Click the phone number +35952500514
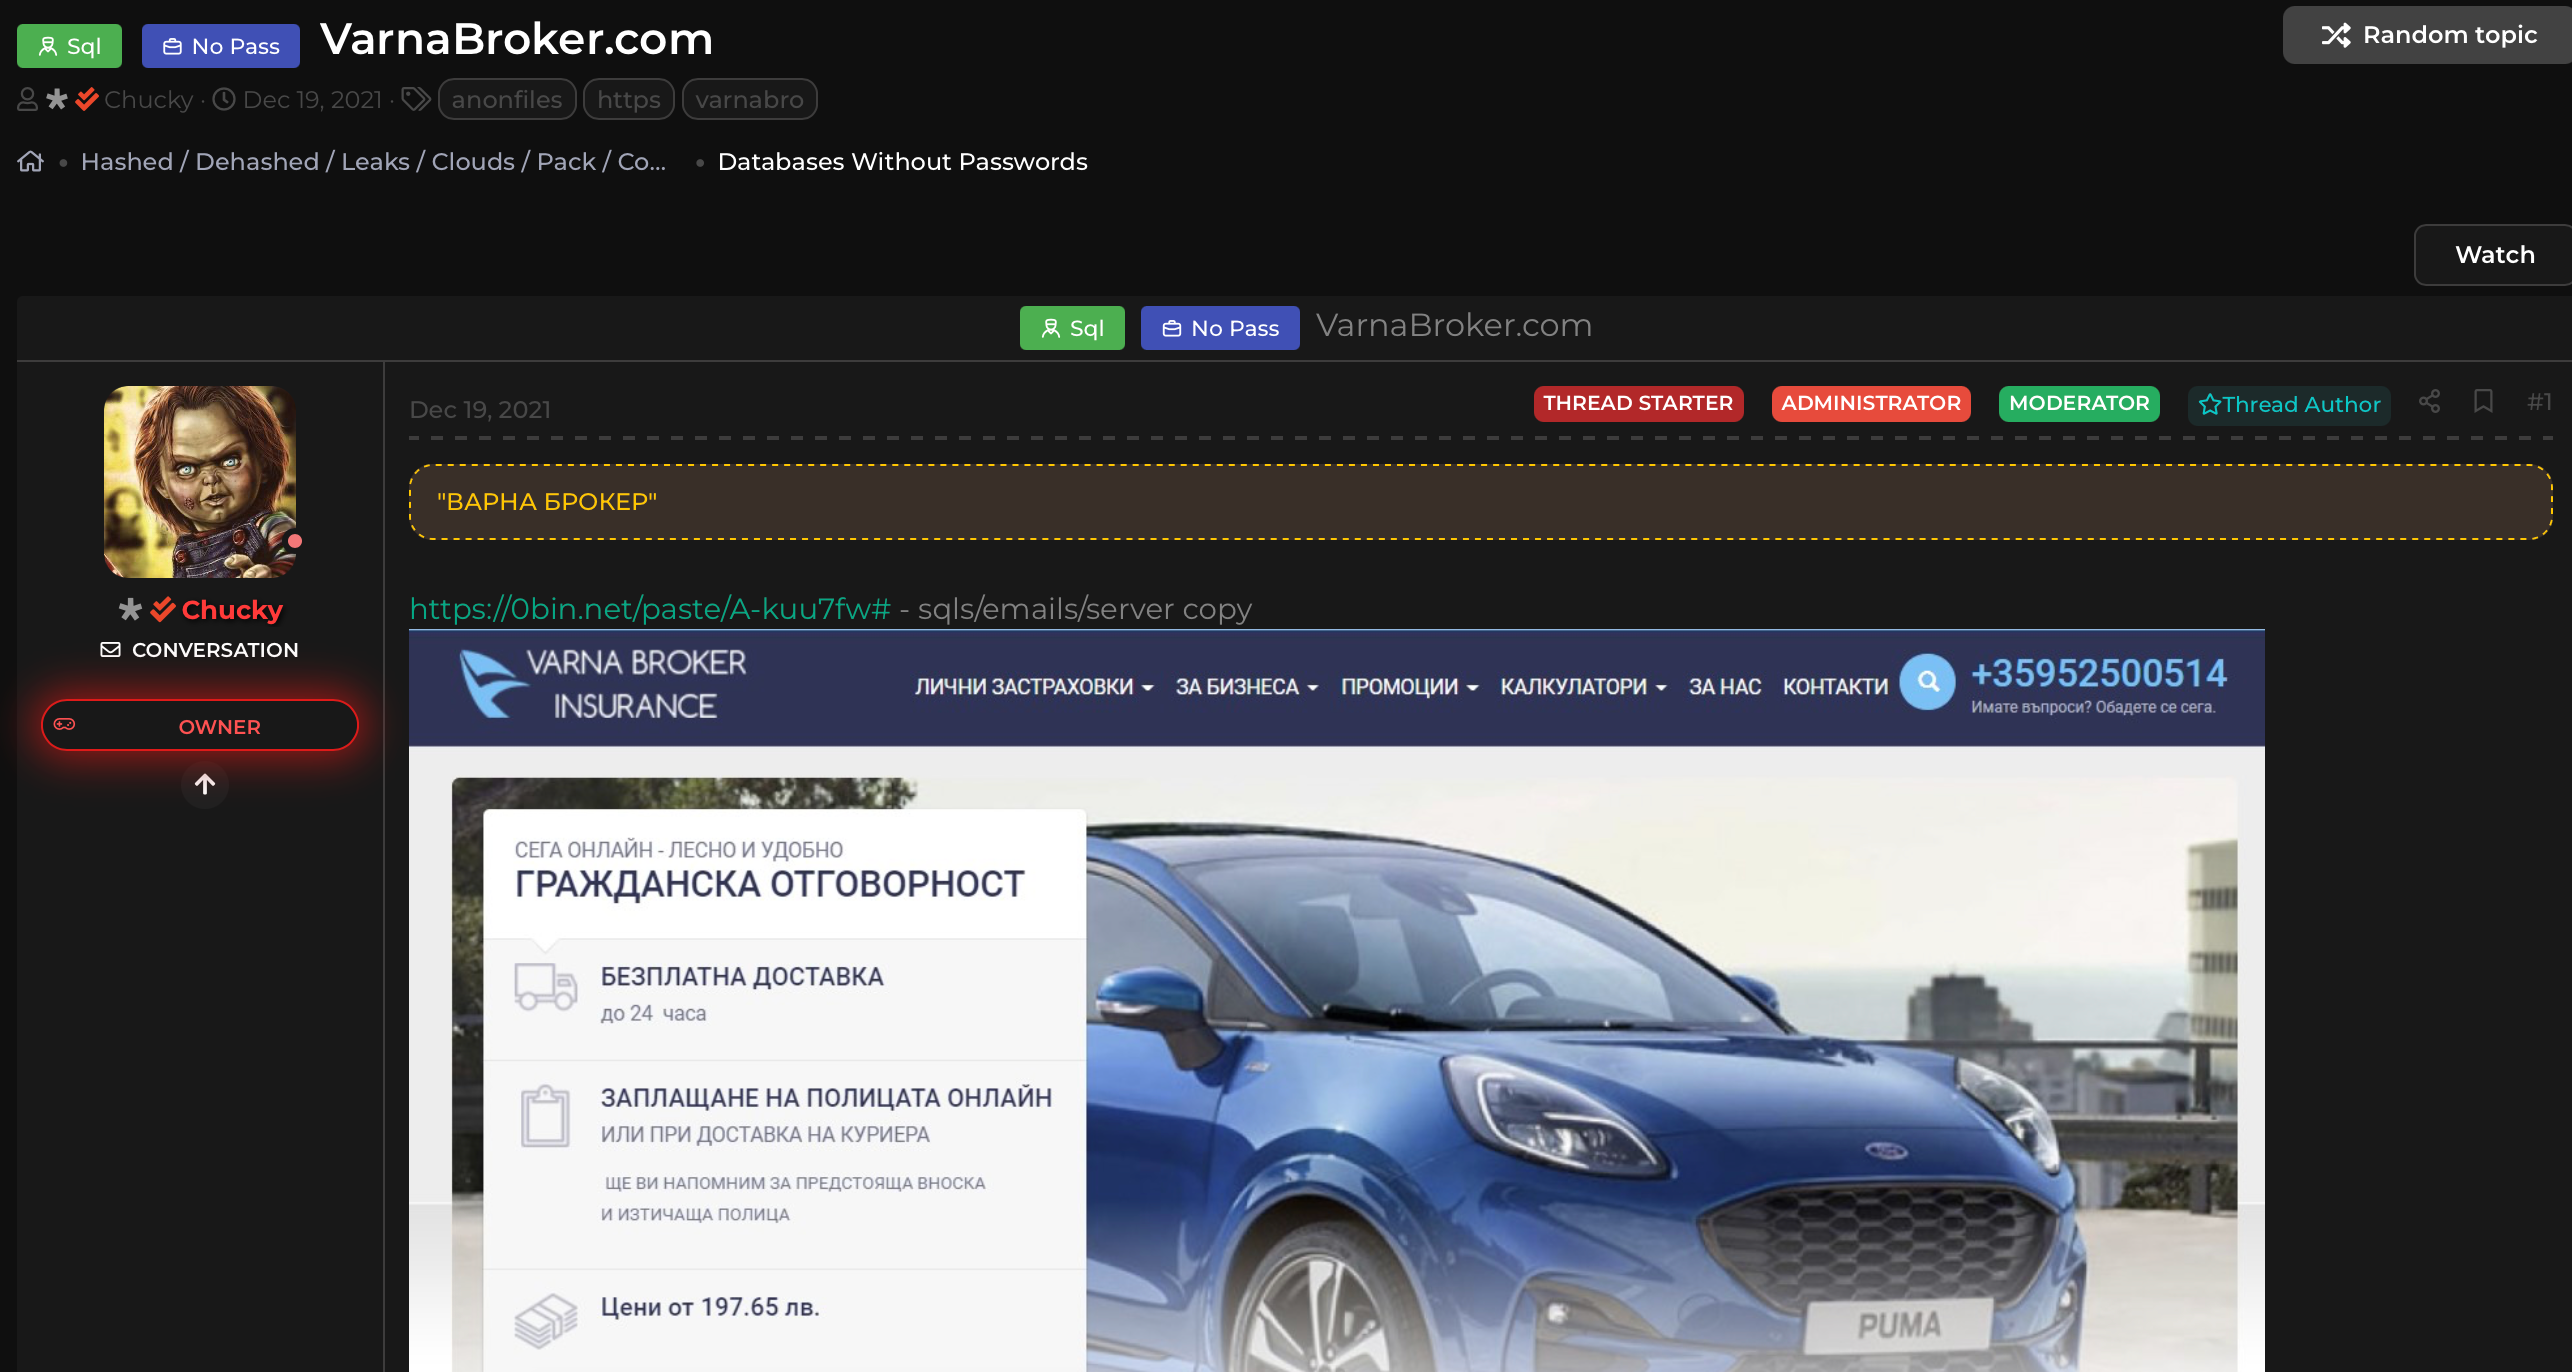The width and height of the screenshot is (2572, 1372). 2098,674
